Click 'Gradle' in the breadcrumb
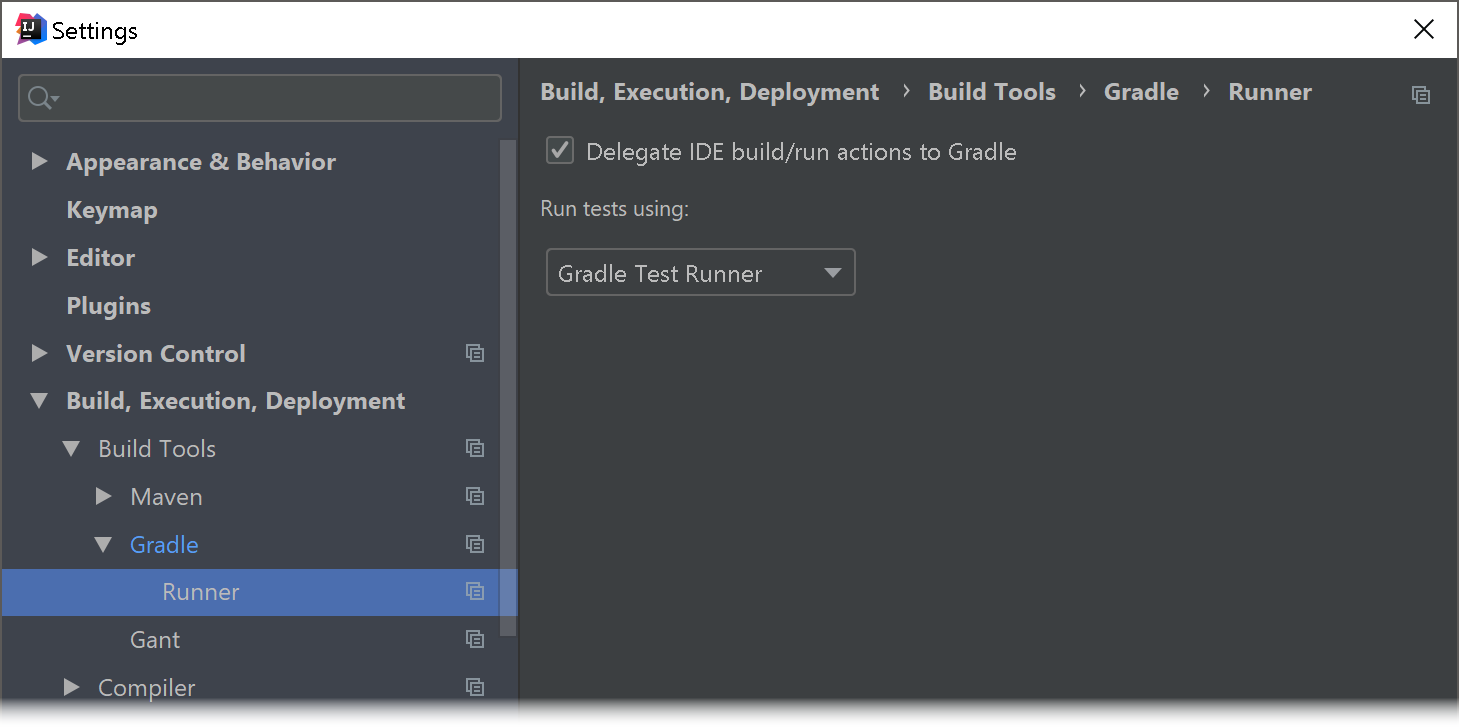 [x=1141, y=92]
